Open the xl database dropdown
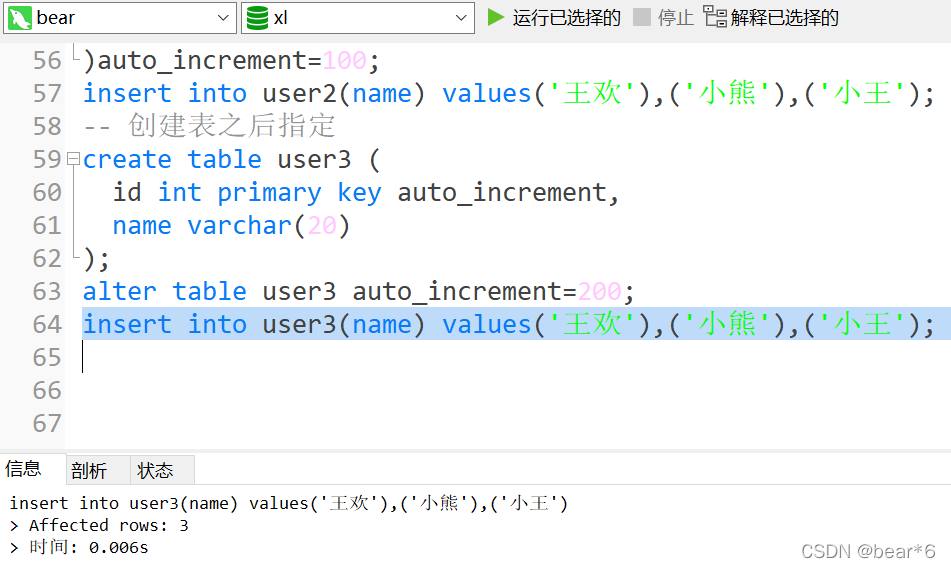Viewport: 951px width, 568px height. tap(358, 18)
